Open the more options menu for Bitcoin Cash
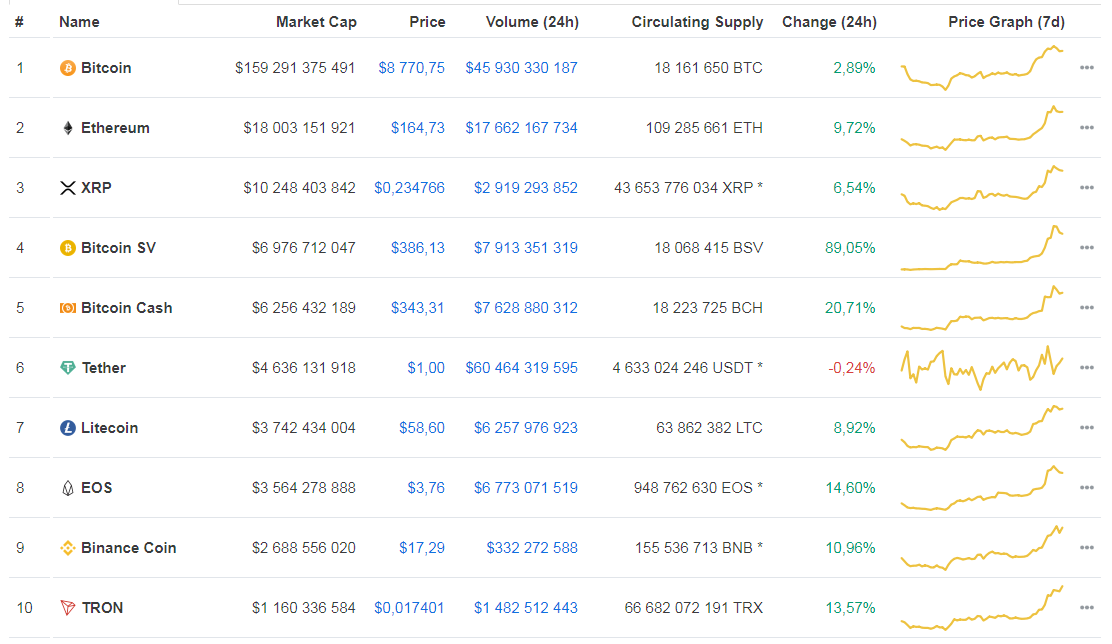 [x=1086, y=308]
